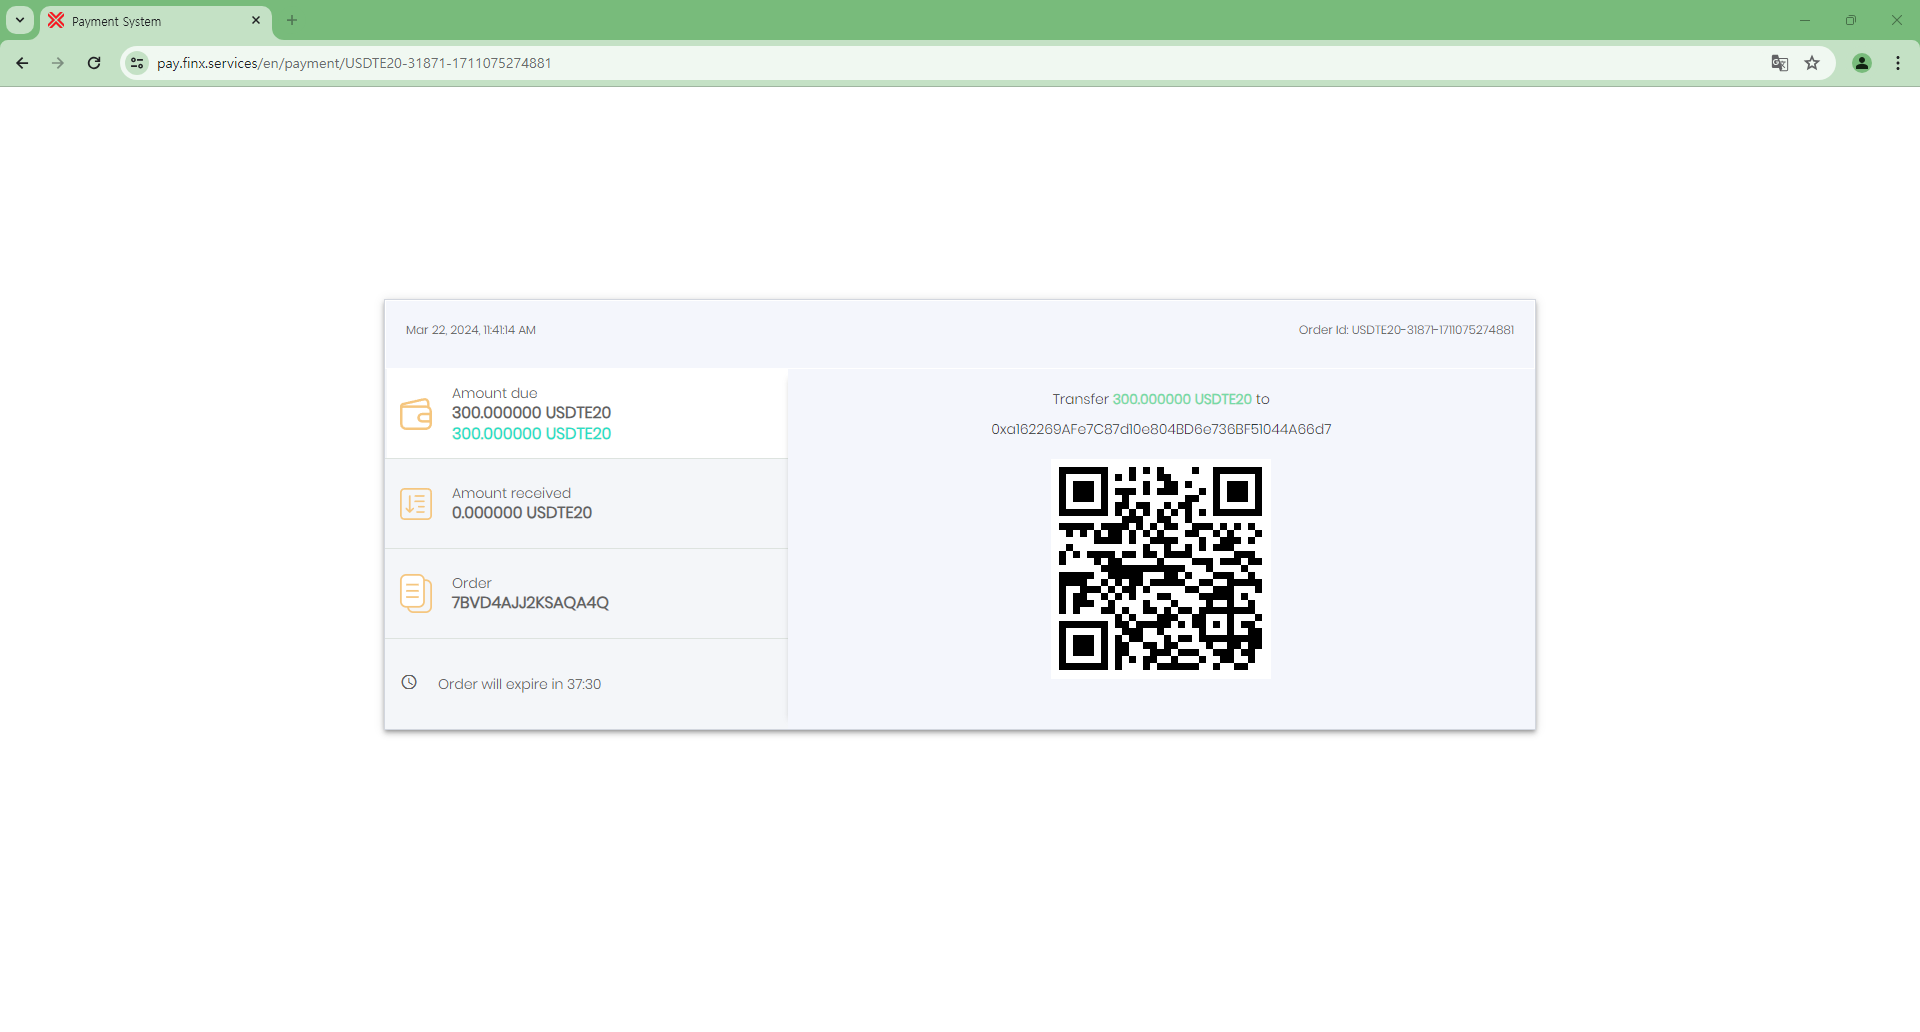Click the 0xa162 wallet address text
Viewport: 1920px width, 1032px height.
1160,429
